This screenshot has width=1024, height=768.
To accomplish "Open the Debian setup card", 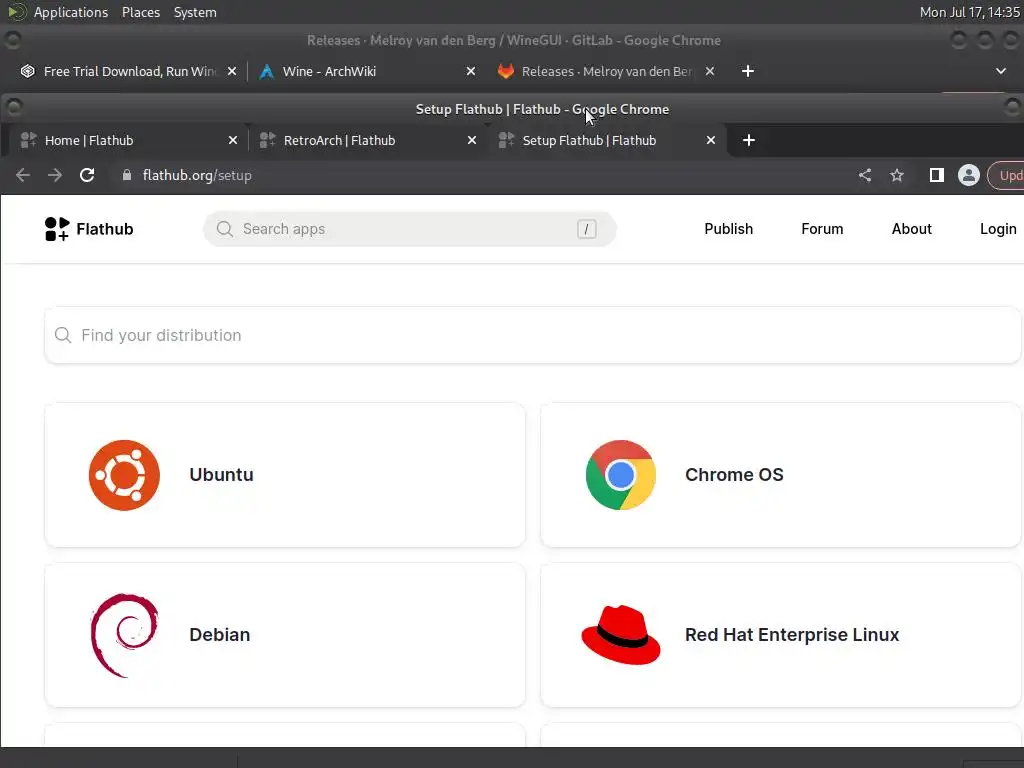I will [285, 635].
